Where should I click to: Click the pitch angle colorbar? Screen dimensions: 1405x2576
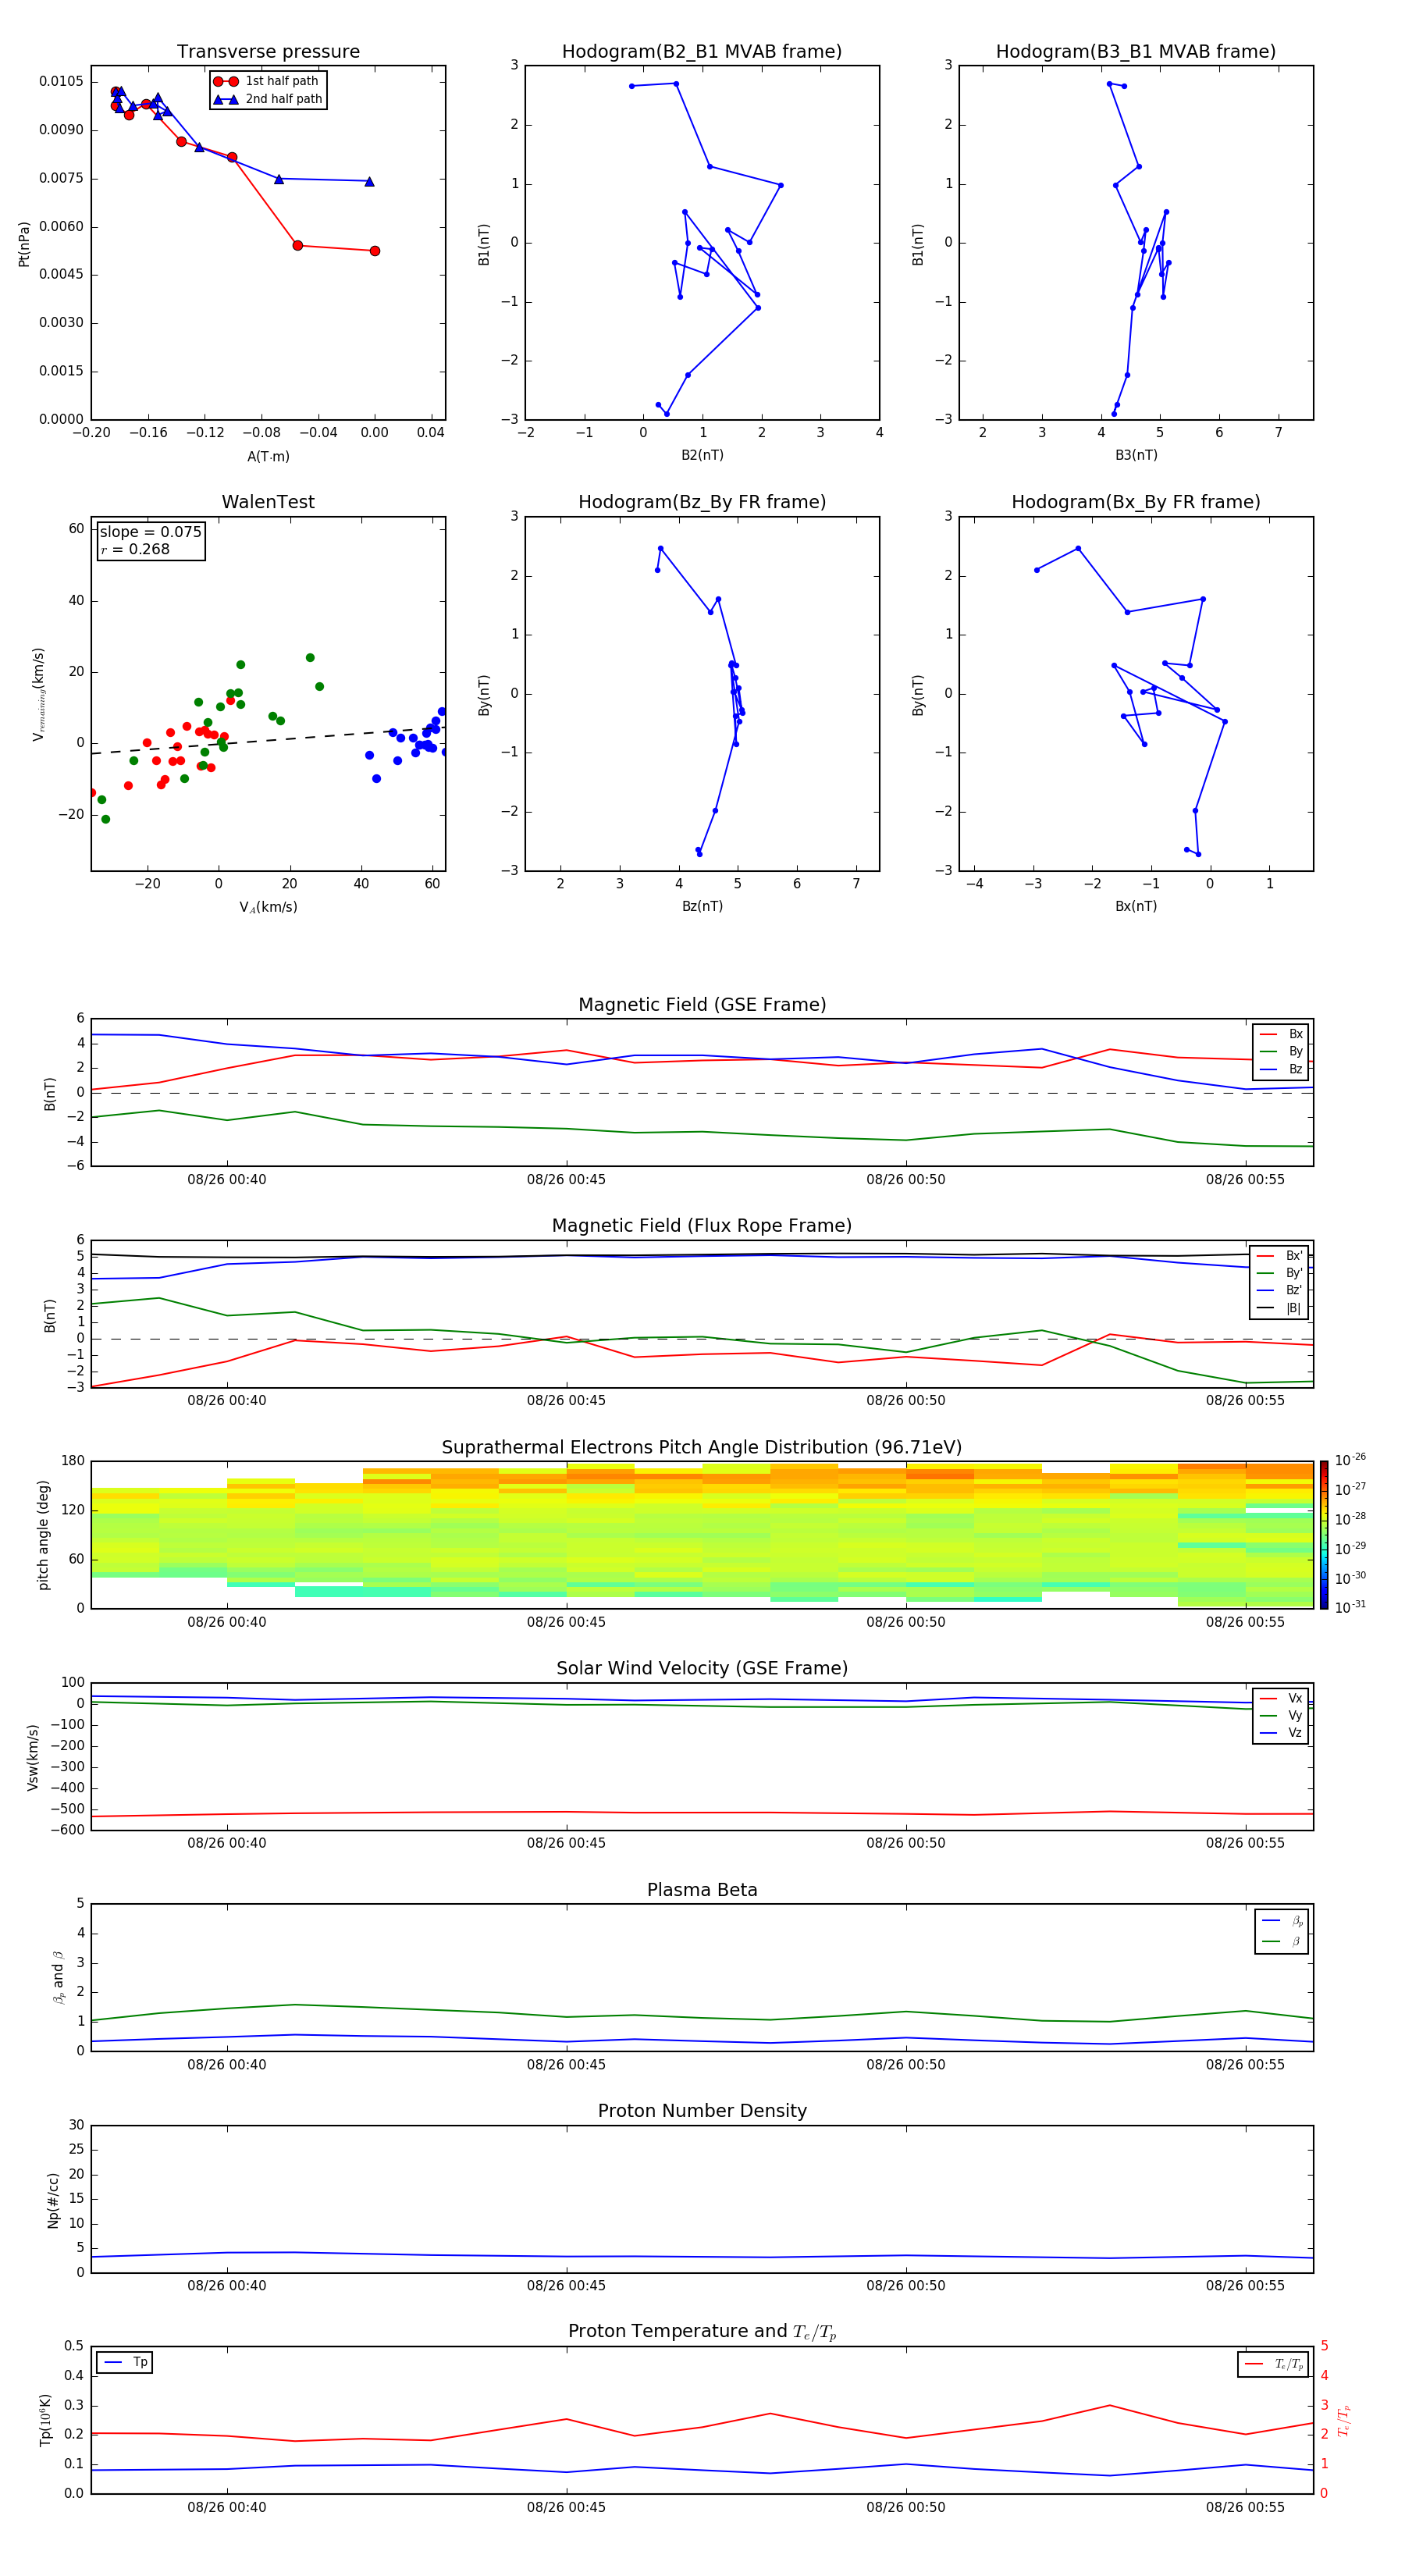1324,1535
